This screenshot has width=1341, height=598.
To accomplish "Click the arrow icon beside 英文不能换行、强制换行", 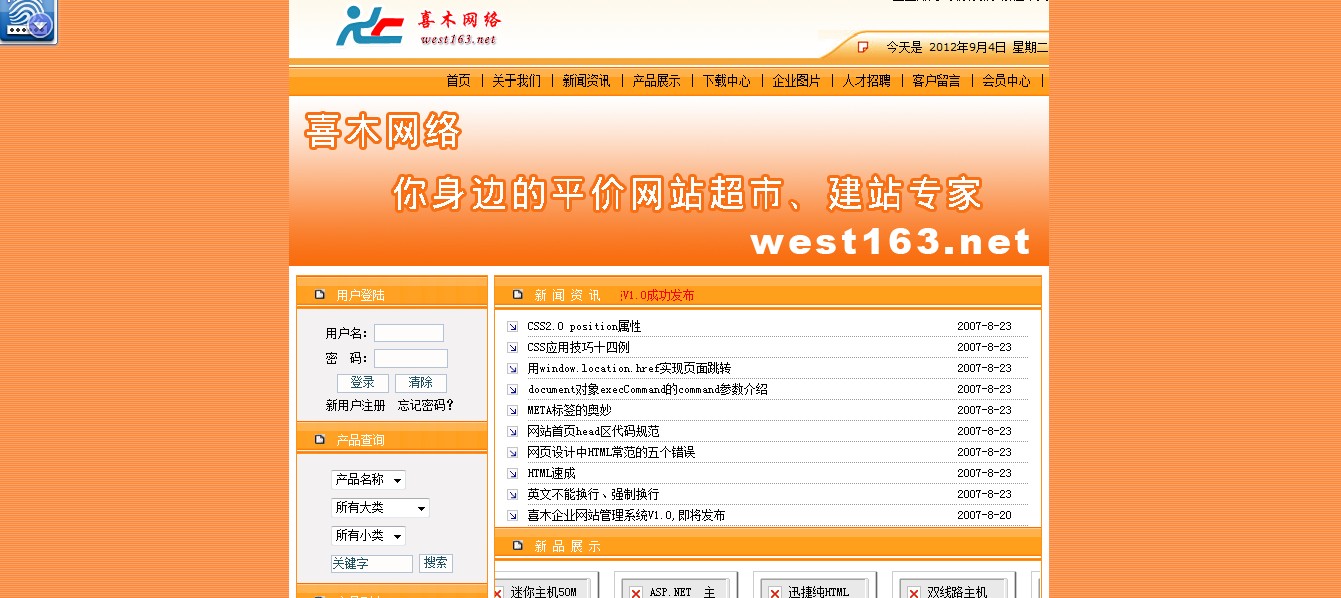I will 512,495.
